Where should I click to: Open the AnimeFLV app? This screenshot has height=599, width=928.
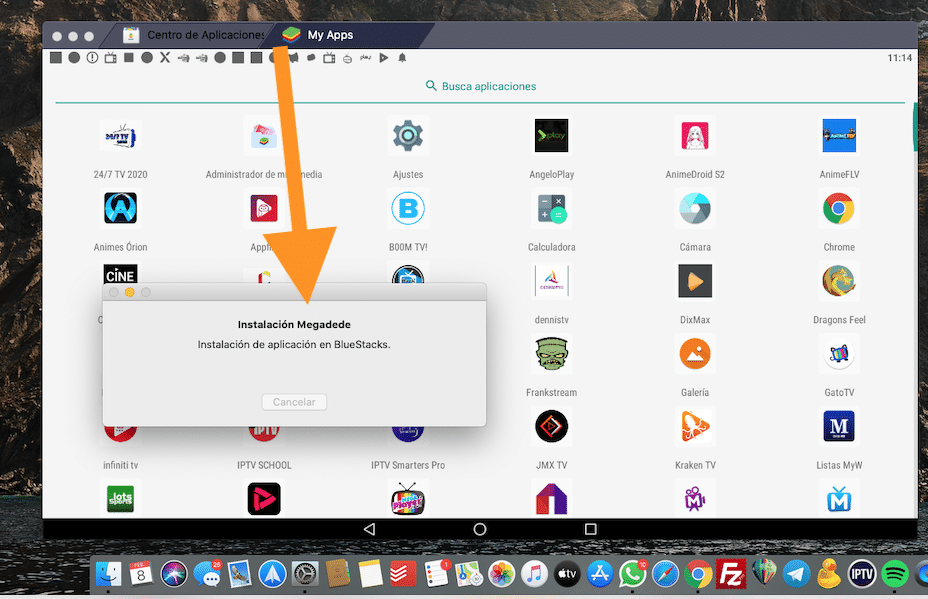(838, 136)
